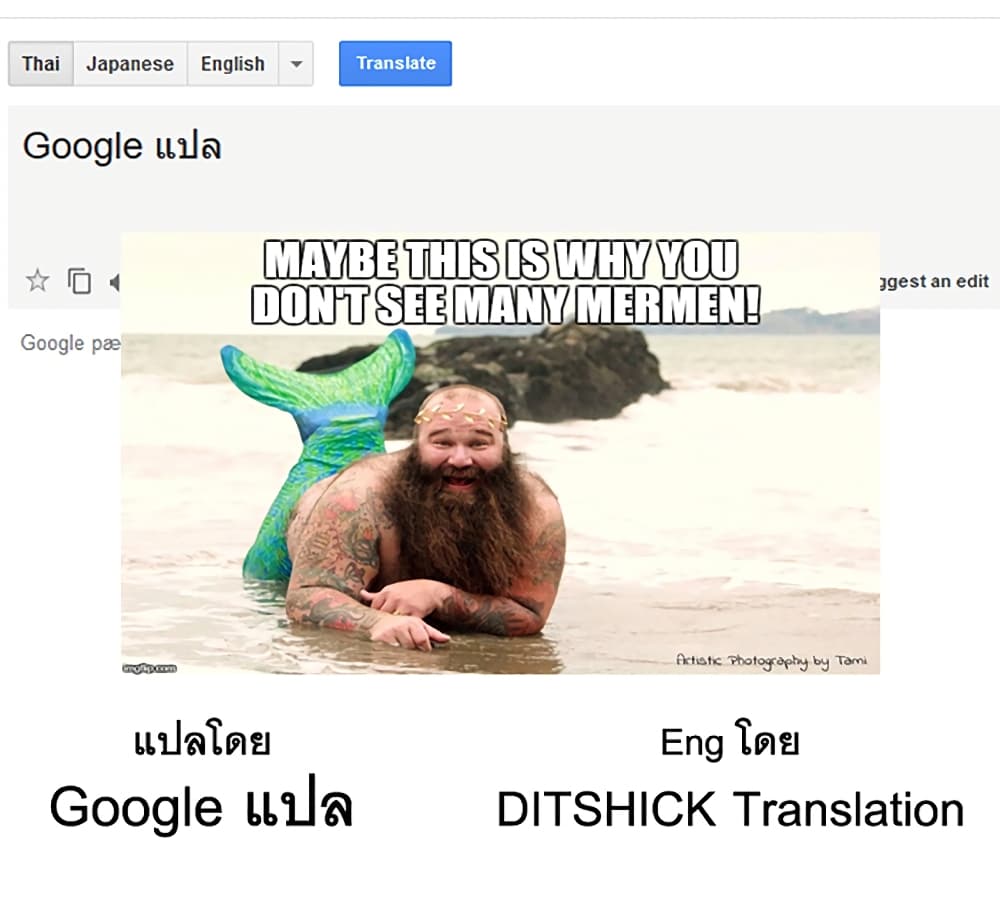Click the 'Google pae' transliteration text
This screenshot has width=1000, height=901.
pos(71,343)
